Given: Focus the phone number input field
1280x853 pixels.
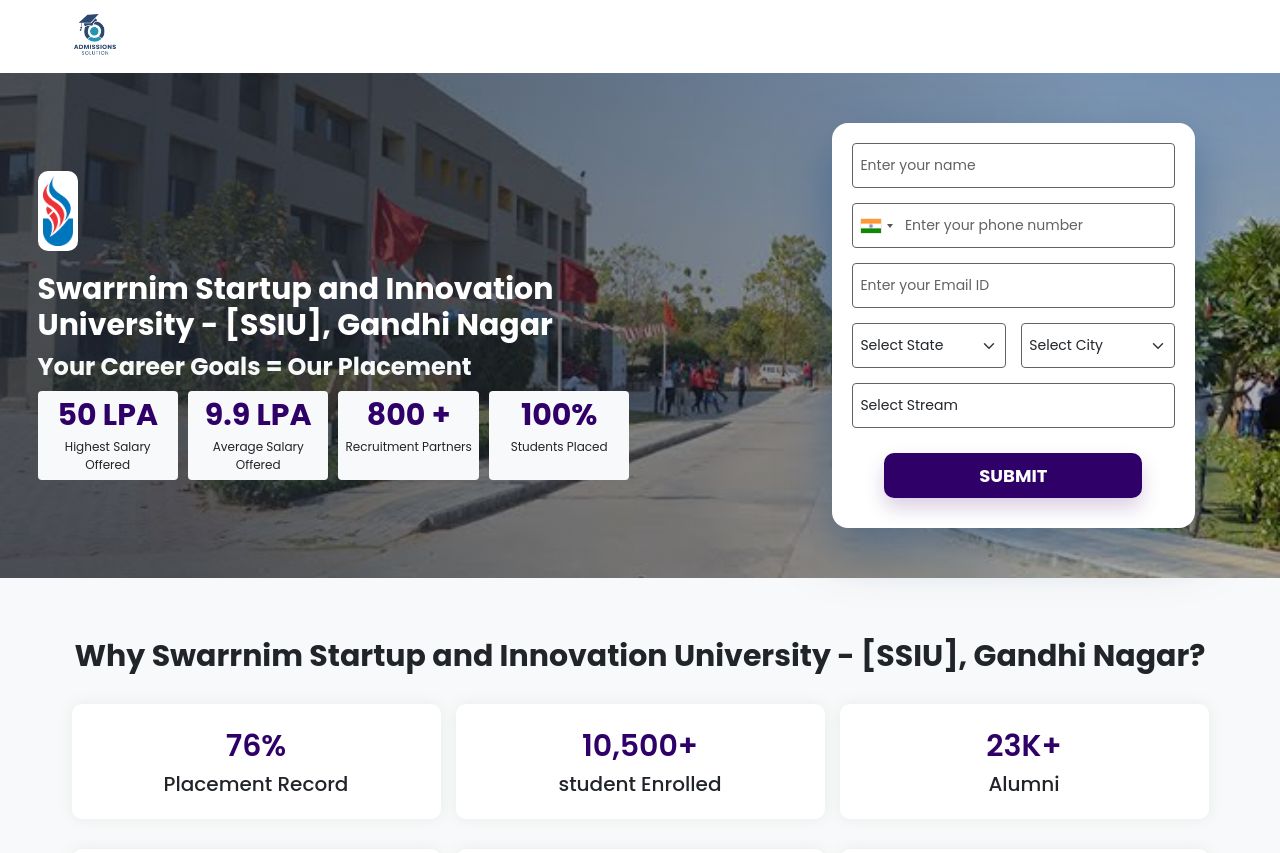Looking at the screenshot, I should tap(1034, 226).
